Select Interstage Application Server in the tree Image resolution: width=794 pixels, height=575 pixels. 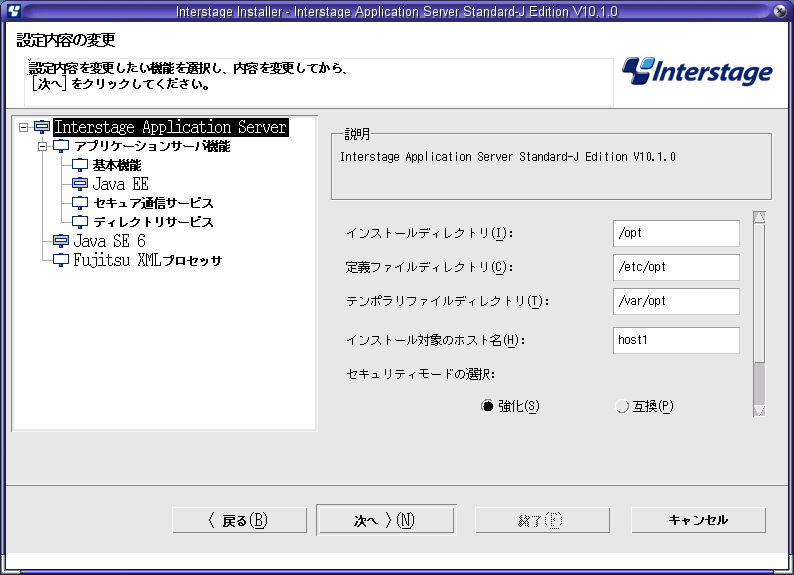tap(171, 127)
